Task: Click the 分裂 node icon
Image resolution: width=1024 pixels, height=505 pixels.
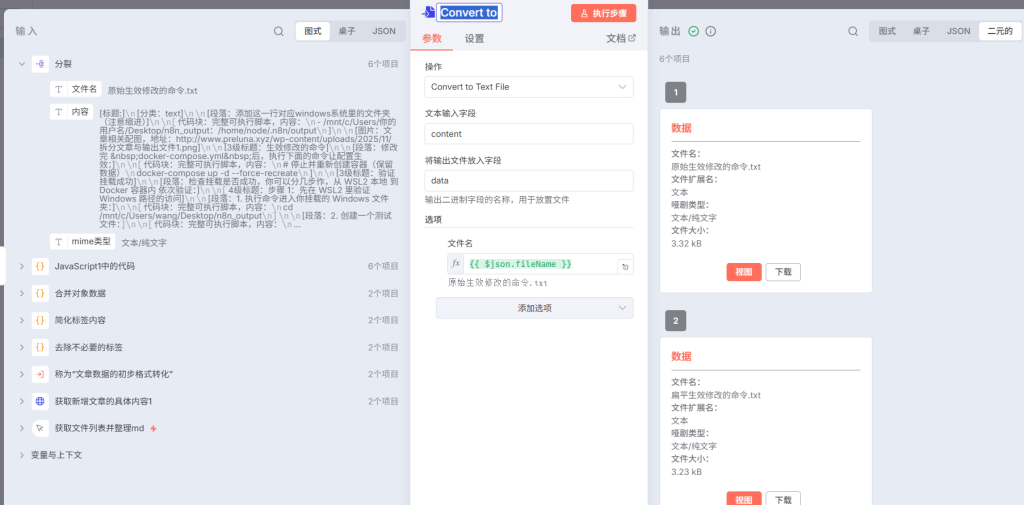Action: (x=40, y=64)
